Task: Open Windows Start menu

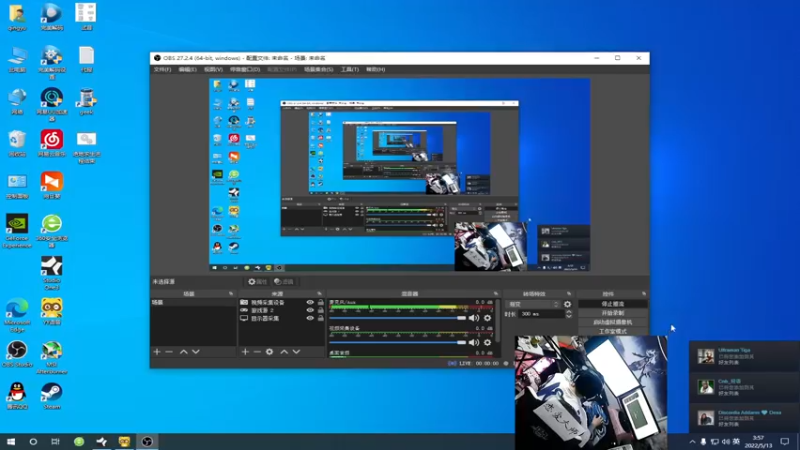Action: (x=11, y=441)
